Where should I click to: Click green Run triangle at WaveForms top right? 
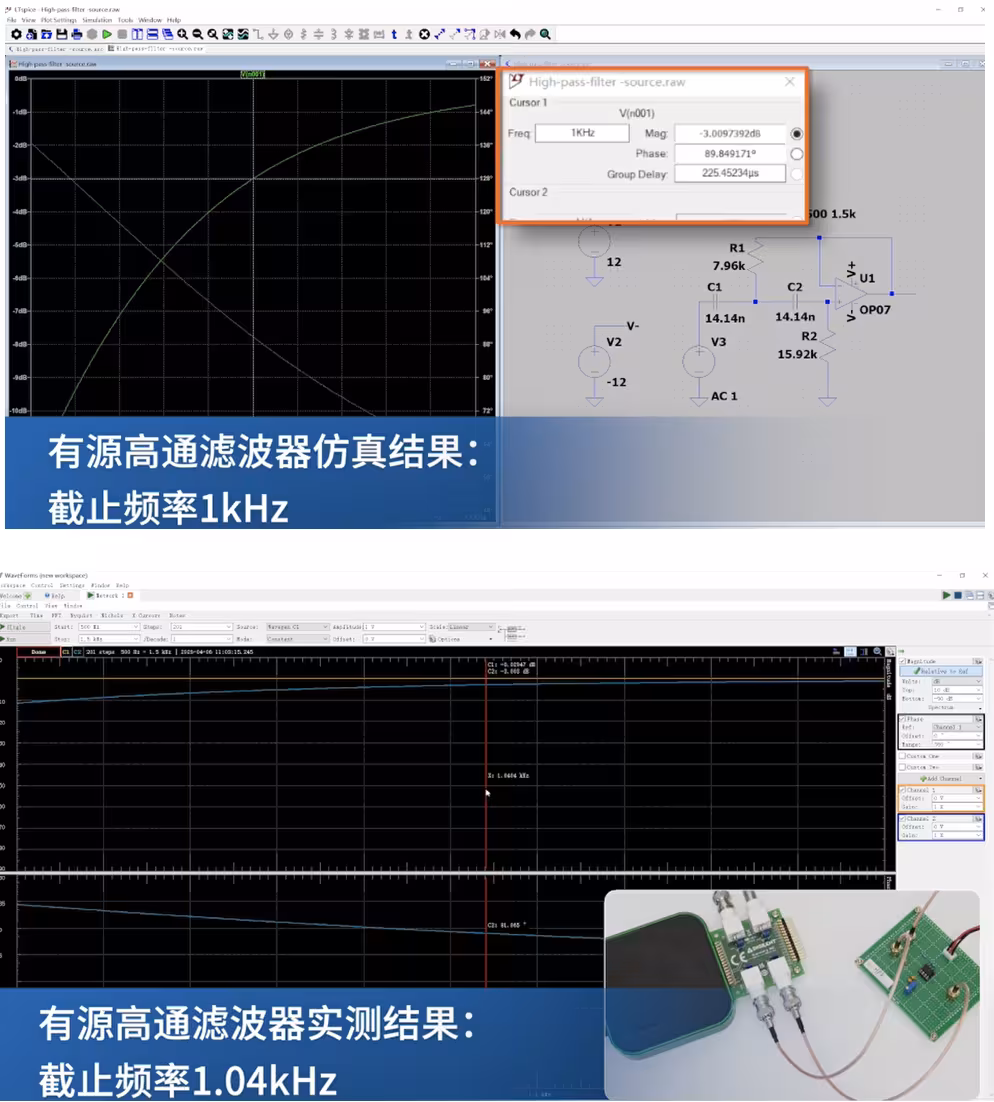[946, 595]
